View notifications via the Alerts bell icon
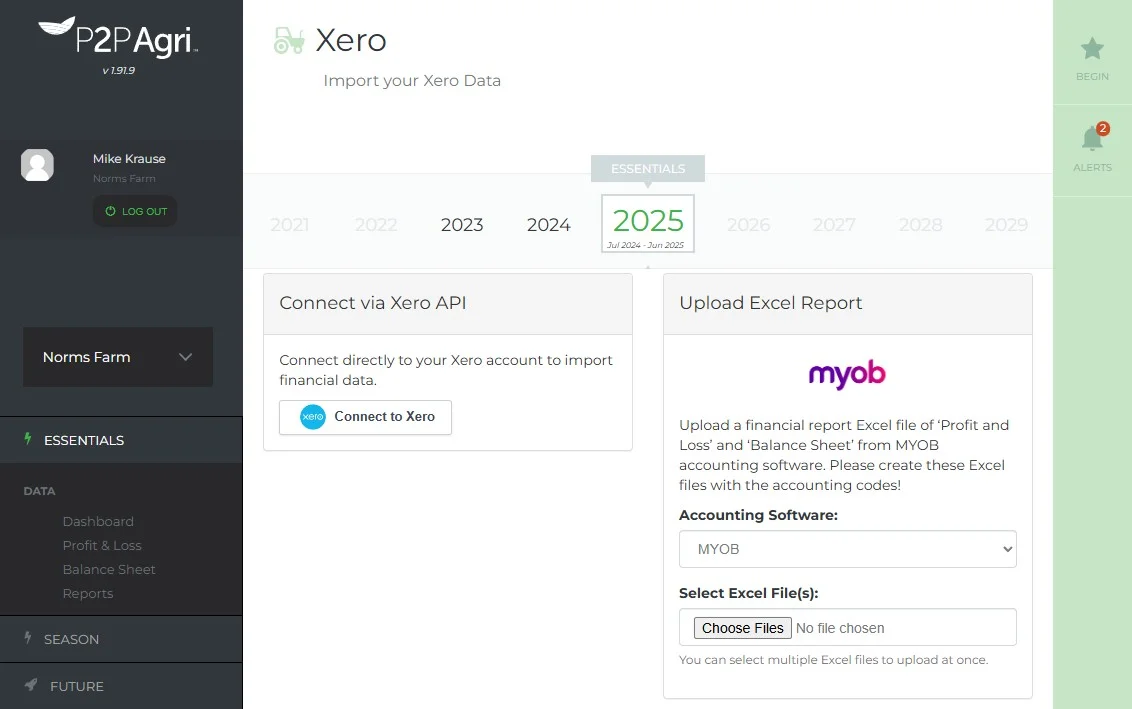Screen dimensions: 1132x709 pos(1091,140)
